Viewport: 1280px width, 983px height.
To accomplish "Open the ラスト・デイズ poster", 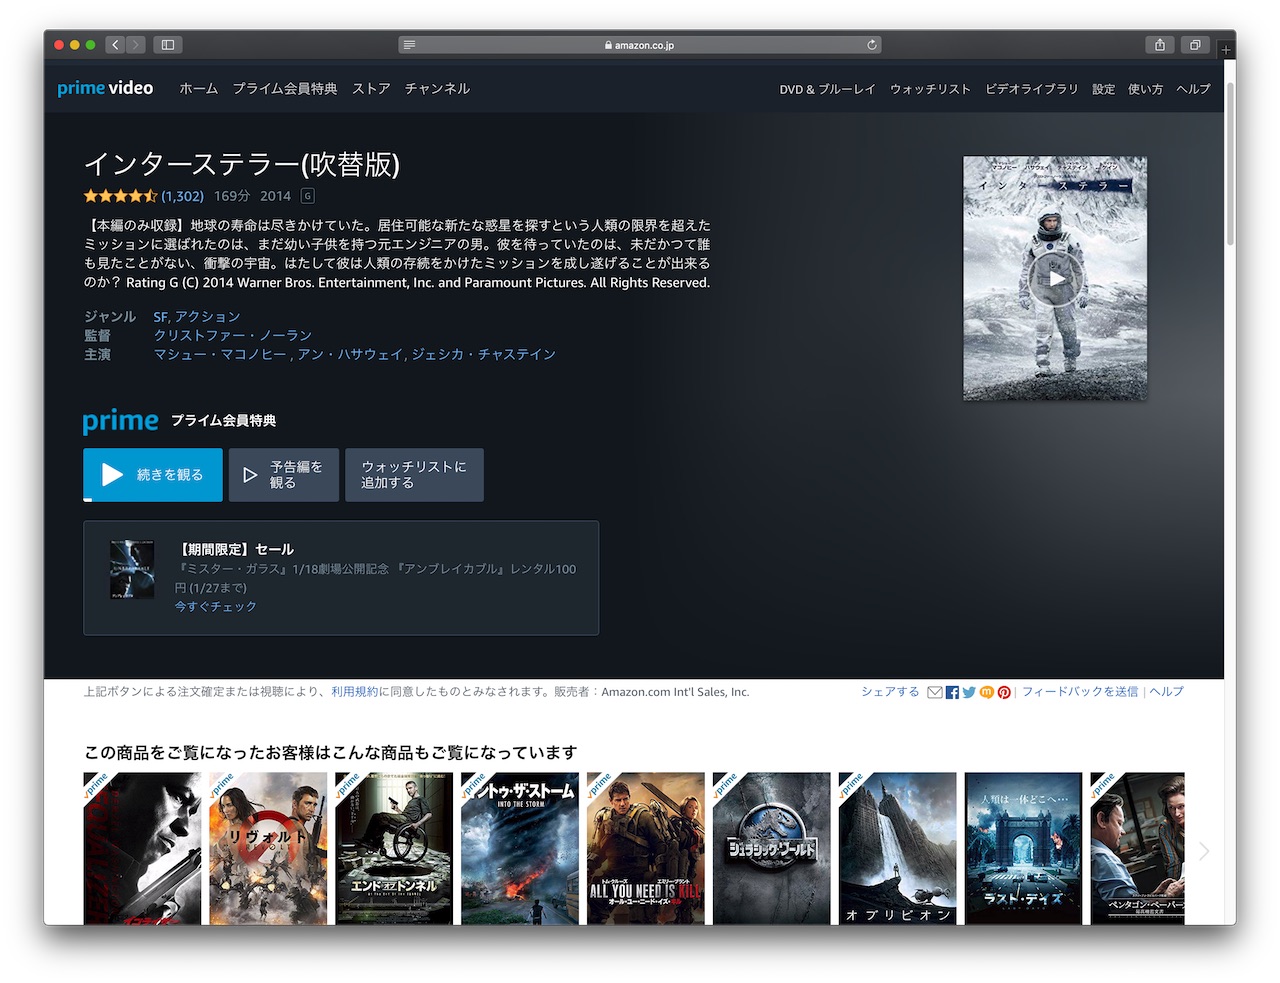I will [x=1024, y=848].
